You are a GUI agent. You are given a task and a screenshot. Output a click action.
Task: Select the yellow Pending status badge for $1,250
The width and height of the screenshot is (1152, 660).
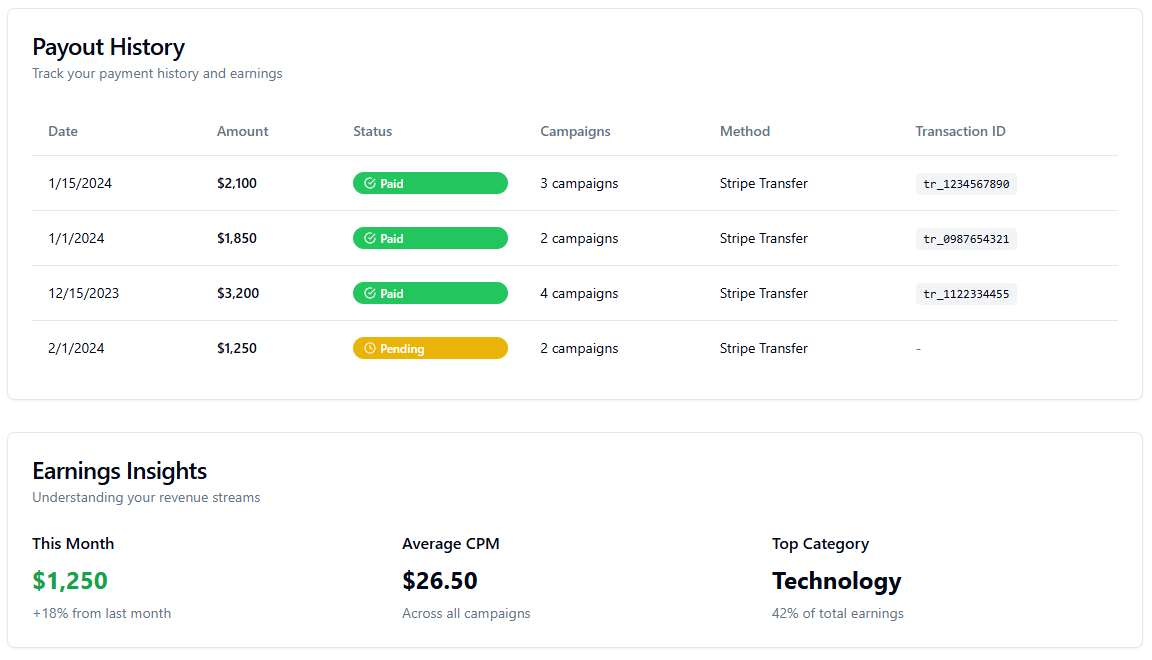click(430, 348)
